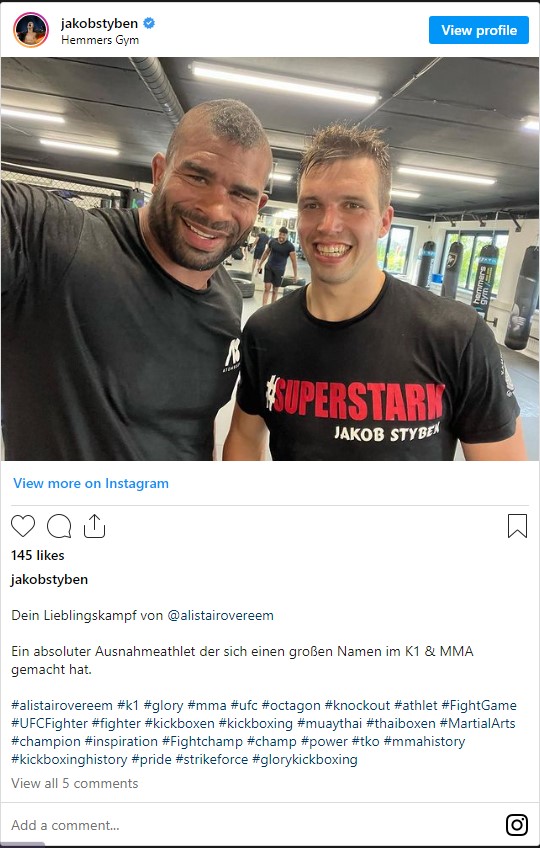Open the #glorykickboxing hashtag

coord(305,759)
